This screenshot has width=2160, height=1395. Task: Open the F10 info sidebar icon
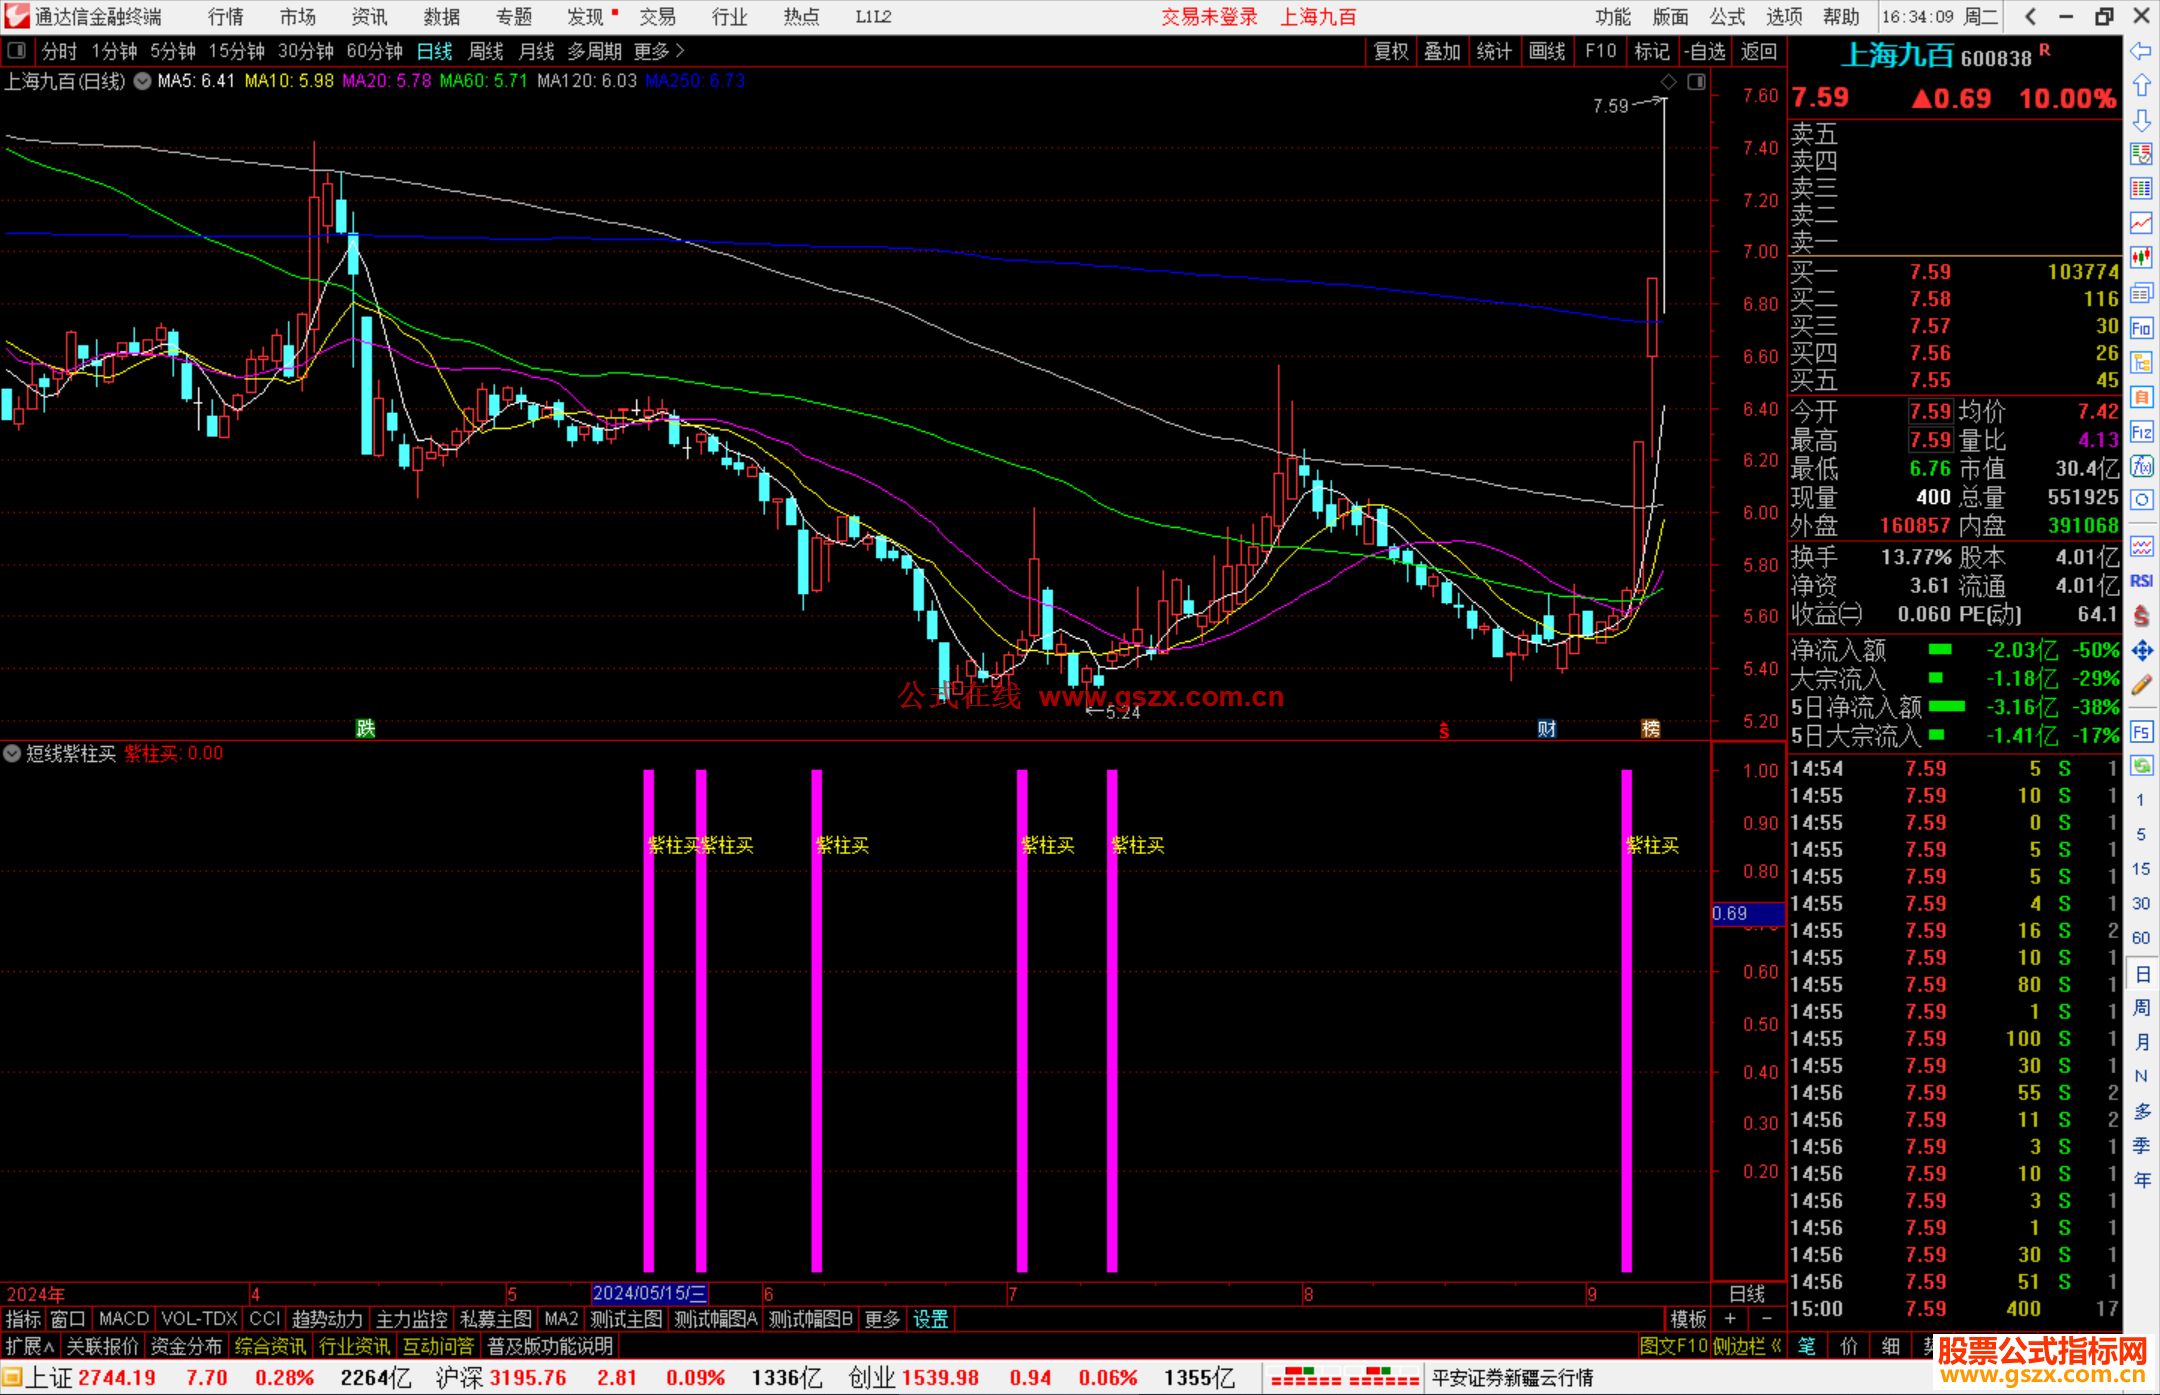[x=2141, y=328]
